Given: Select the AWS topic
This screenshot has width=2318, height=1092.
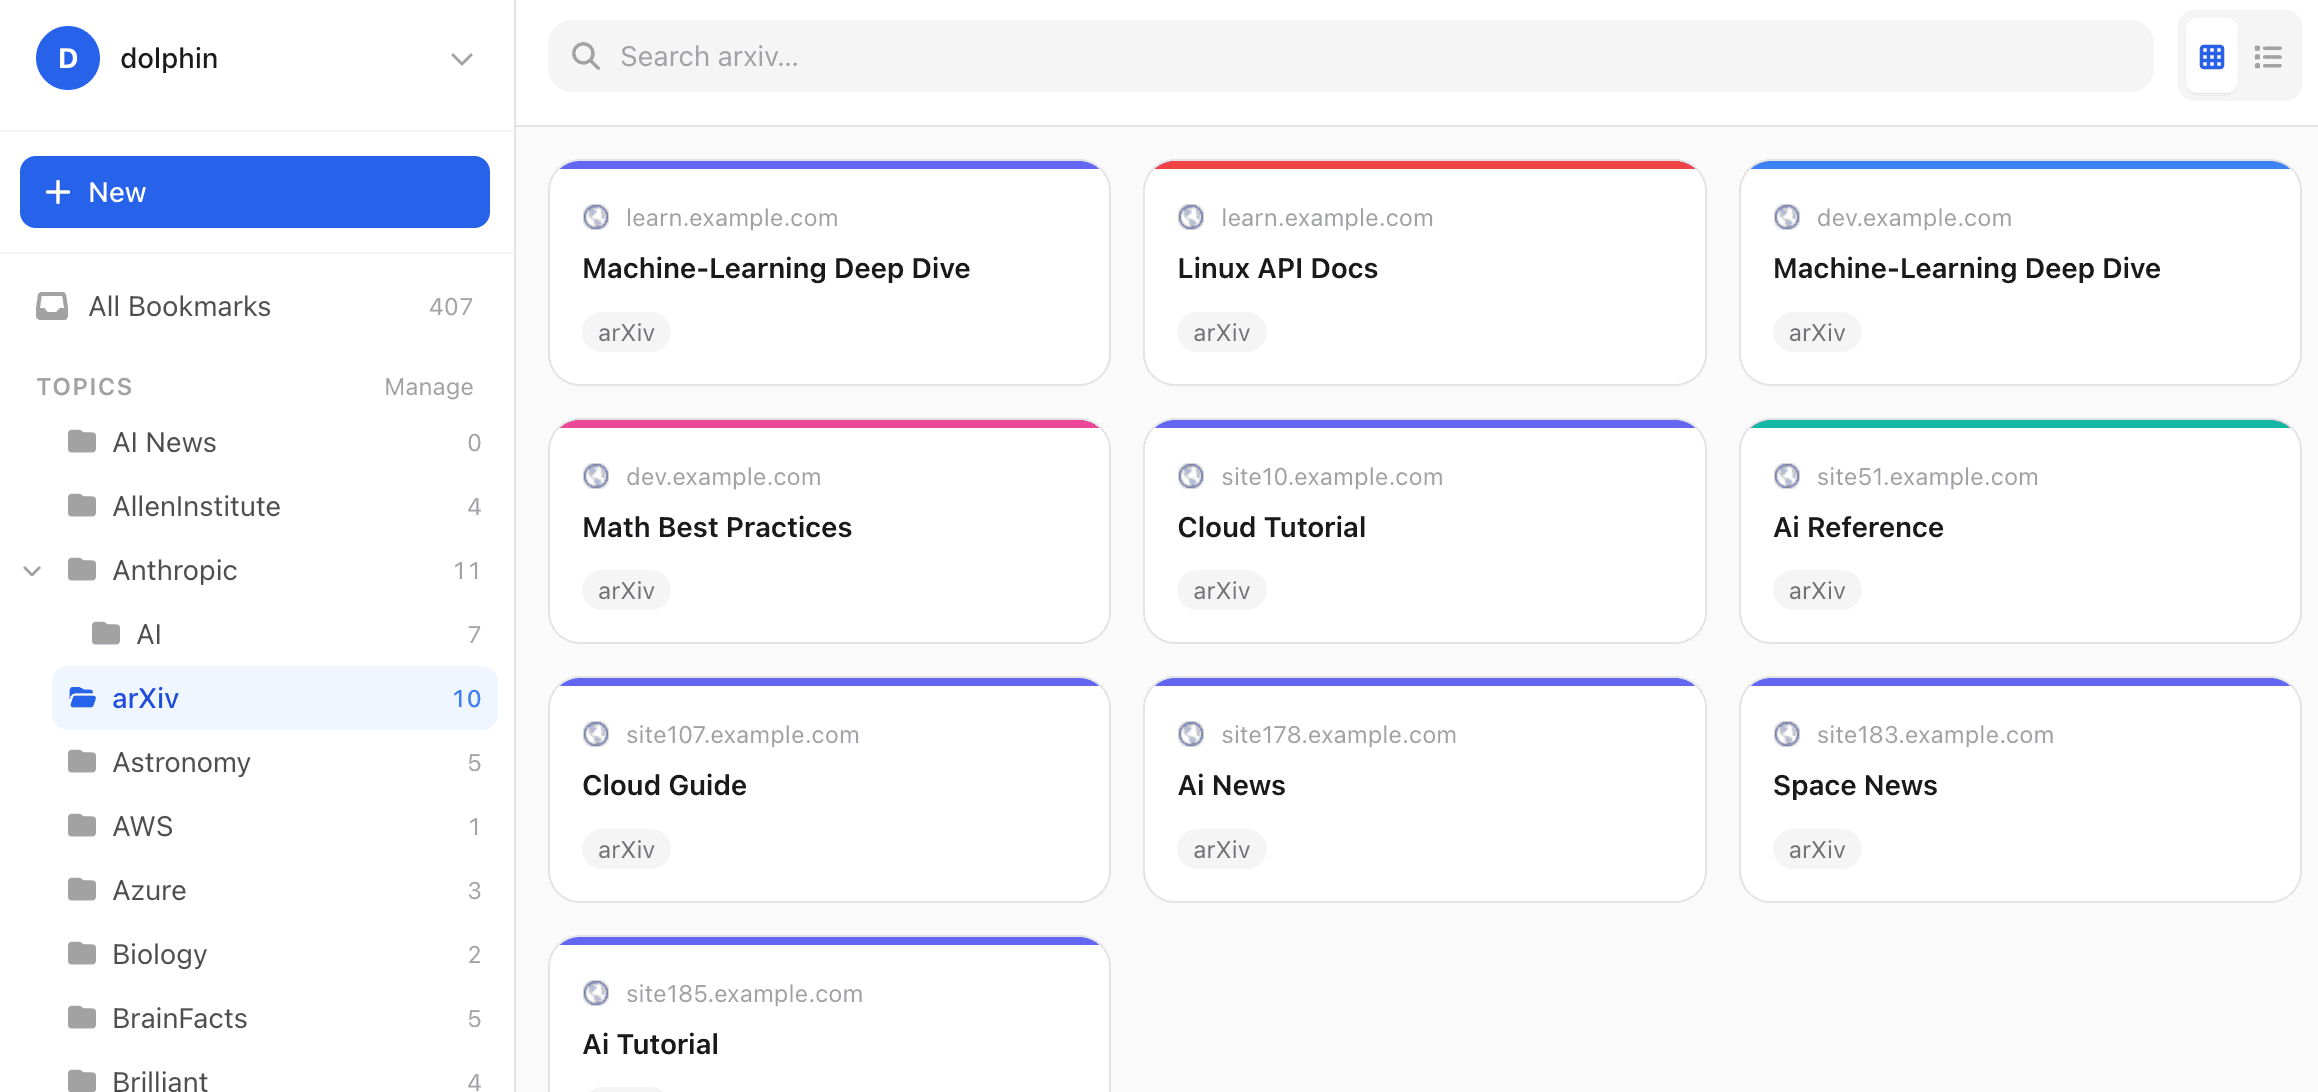Looking at the screenshot, I should click(x=275, y=827).
